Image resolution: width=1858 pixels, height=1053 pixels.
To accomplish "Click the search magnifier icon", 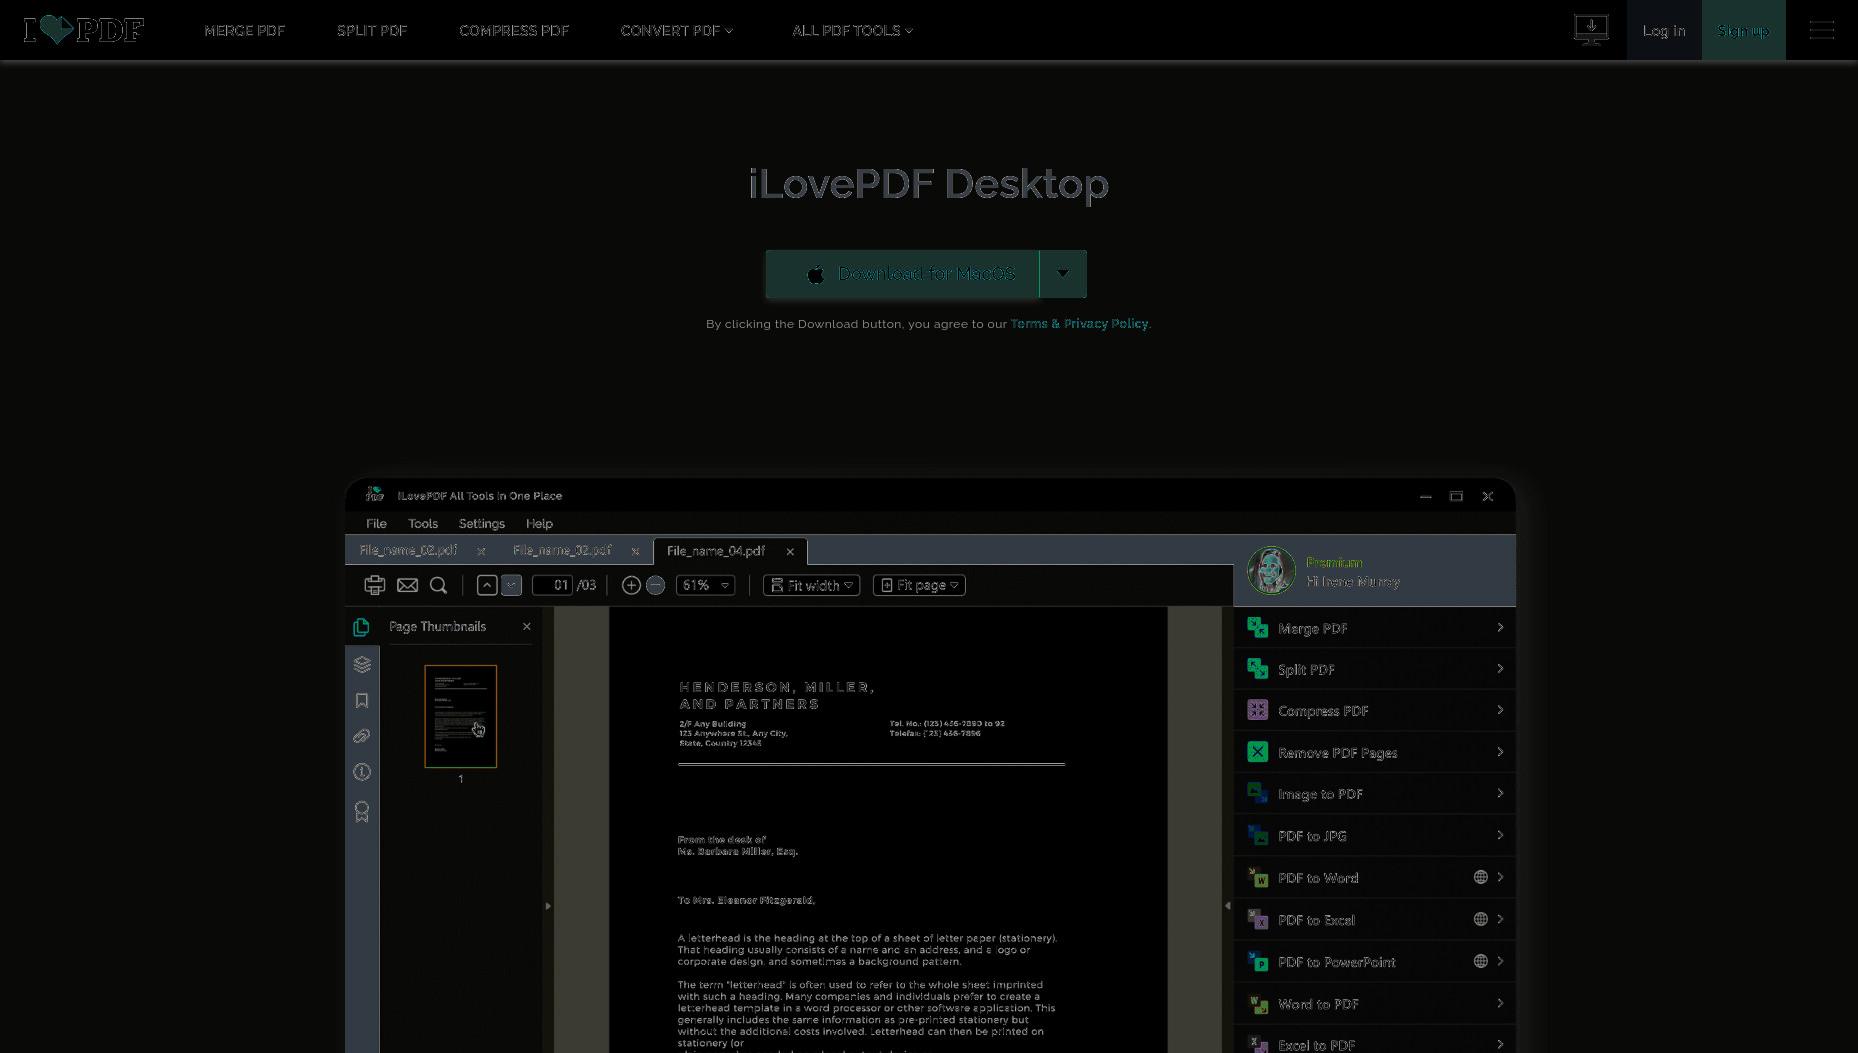I will click(438, 586).
